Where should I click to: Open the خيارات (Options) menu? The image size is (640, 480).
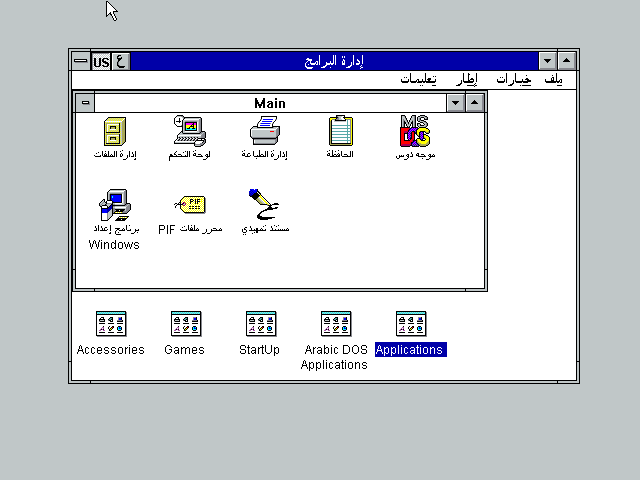pos(513,80)
